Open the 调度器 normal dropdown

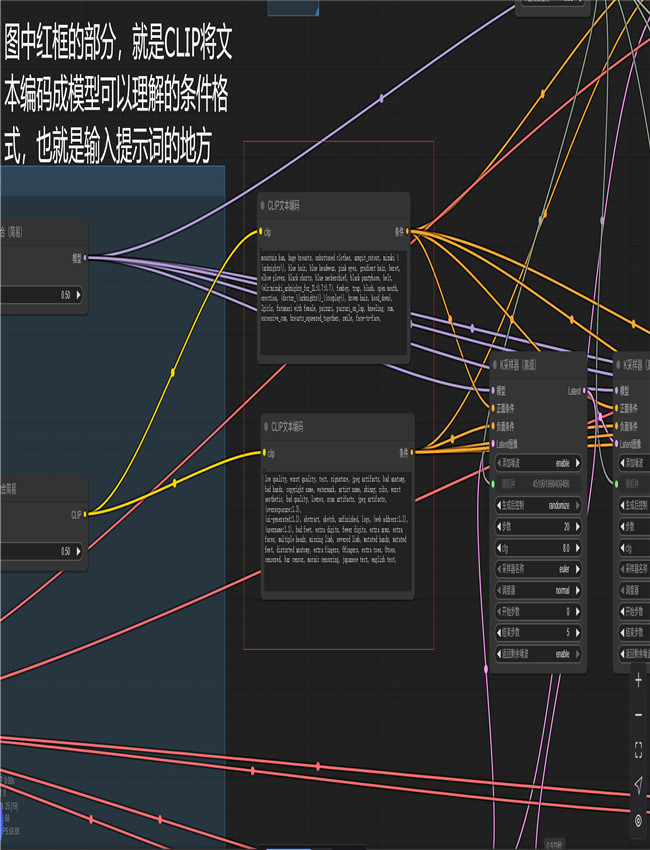(539, 590)
